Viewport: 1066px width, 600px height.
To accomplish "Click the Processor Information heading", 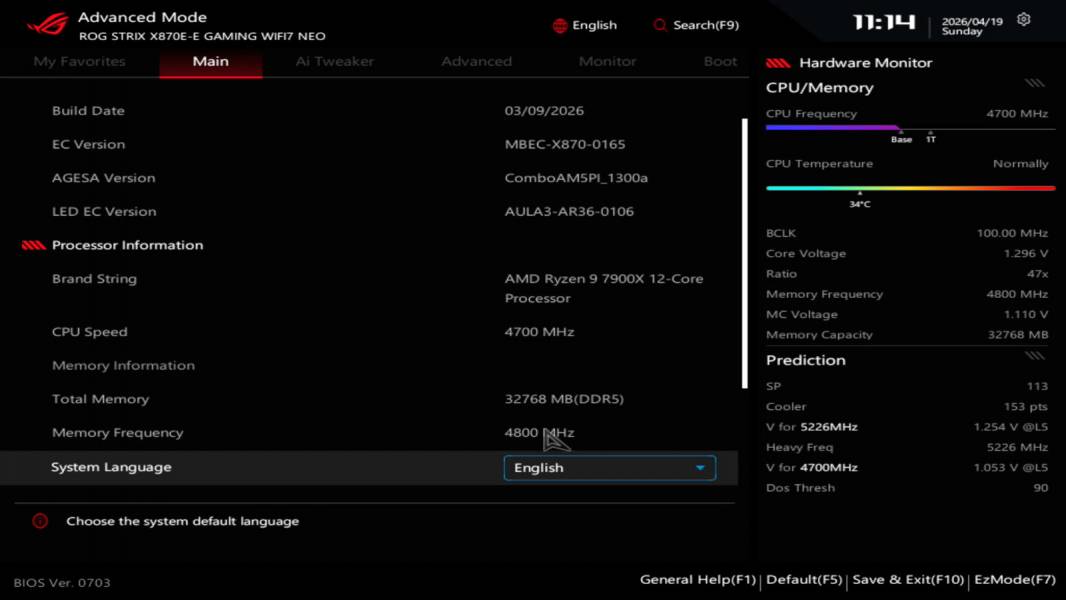I will coord(127,245).
